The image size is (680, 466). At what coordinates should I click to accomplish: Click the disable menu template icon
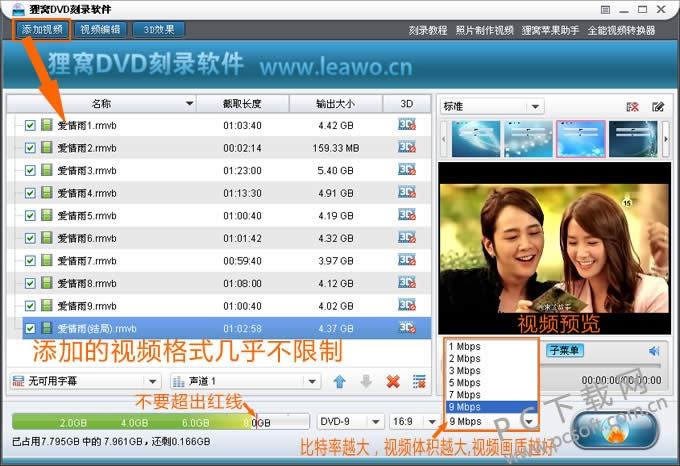[x=632, y=106]
